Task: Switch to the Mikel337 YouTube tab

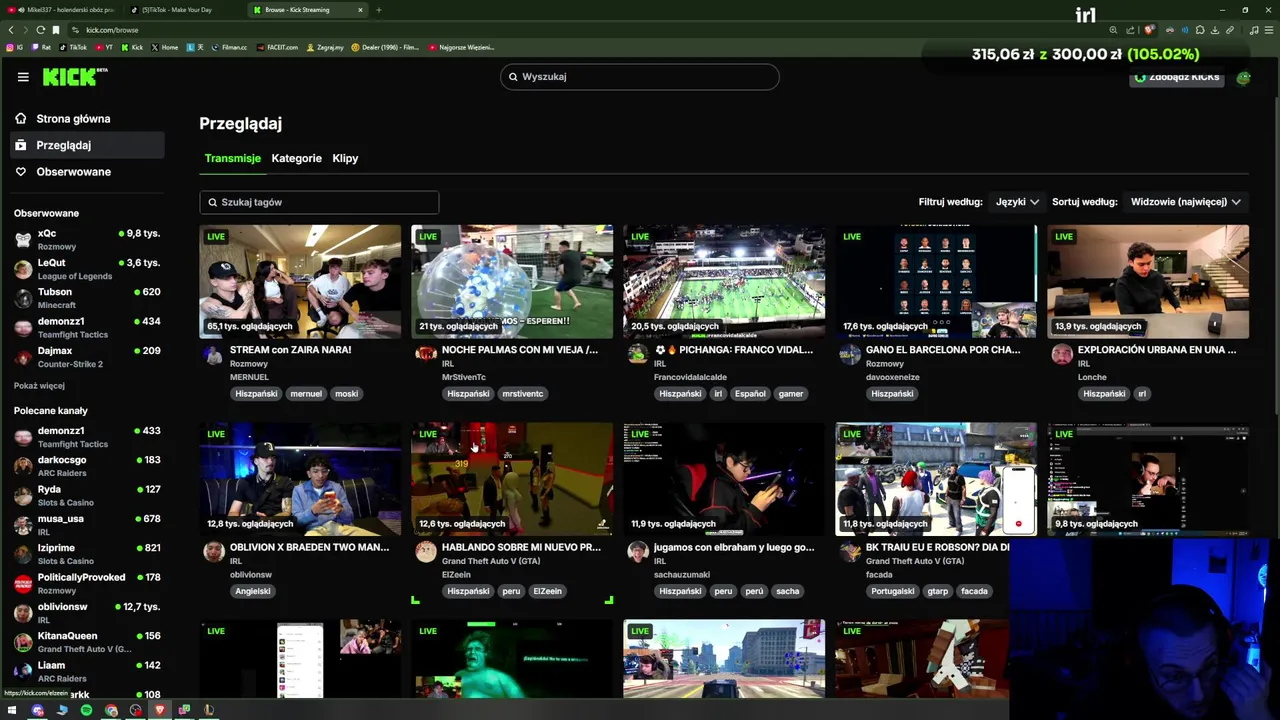Action: 62,10
